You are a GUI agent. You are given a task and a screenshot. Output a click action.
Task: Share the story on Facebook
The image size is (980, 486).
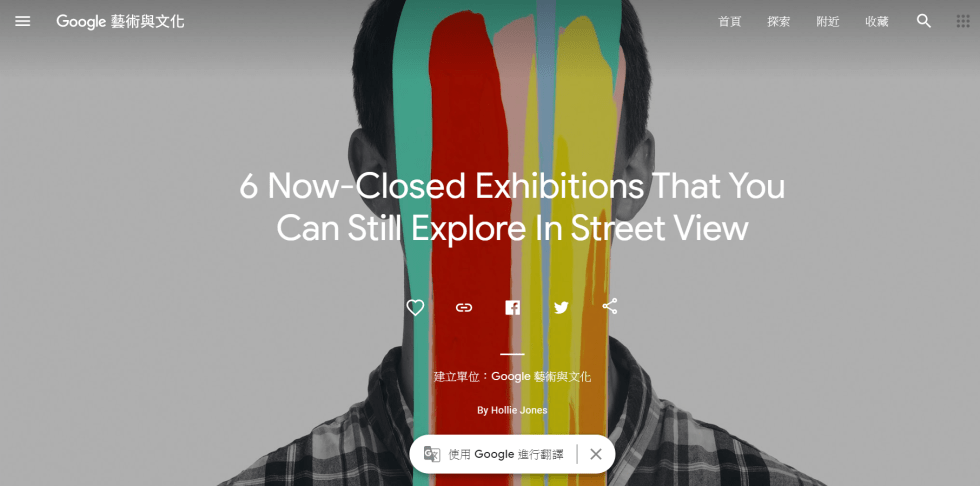pyautogui.click(x=512, y=307)
